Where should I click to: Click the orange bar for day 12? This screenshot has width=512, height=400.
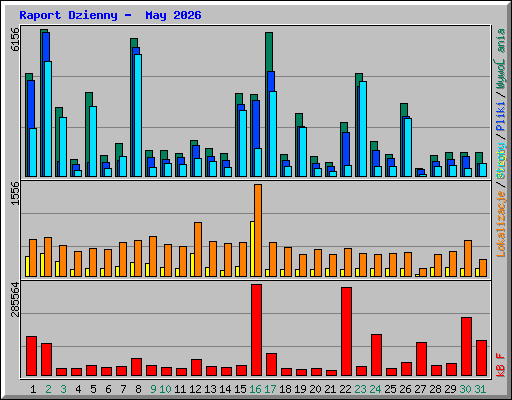coord(198,249)
